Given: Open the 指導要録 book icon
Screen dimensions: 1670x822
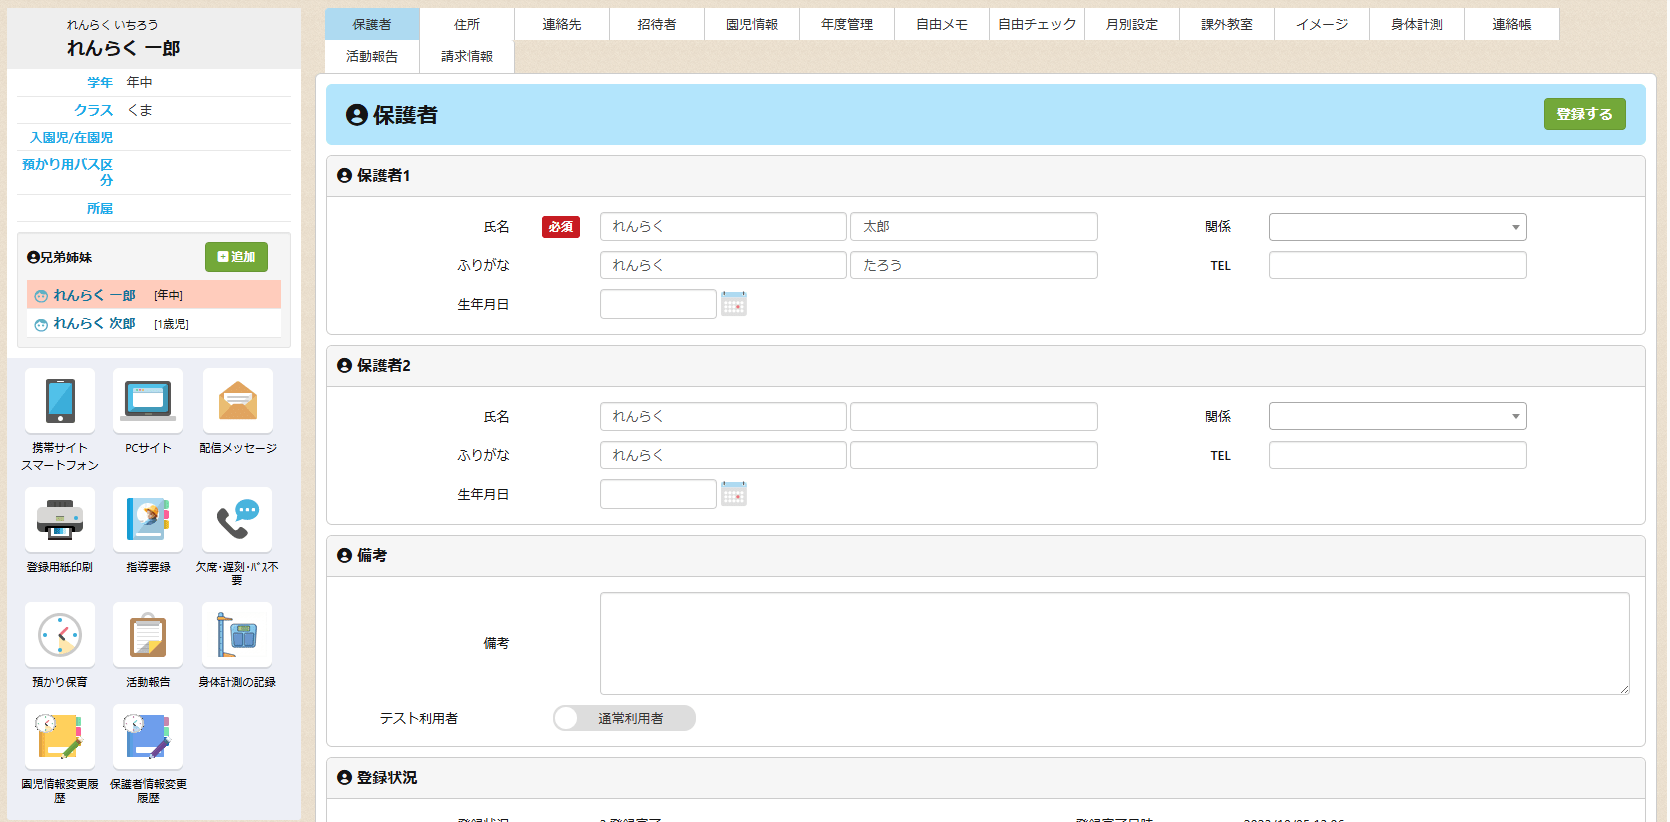Looking at the screenshot, I should click(x=148, y=520).
